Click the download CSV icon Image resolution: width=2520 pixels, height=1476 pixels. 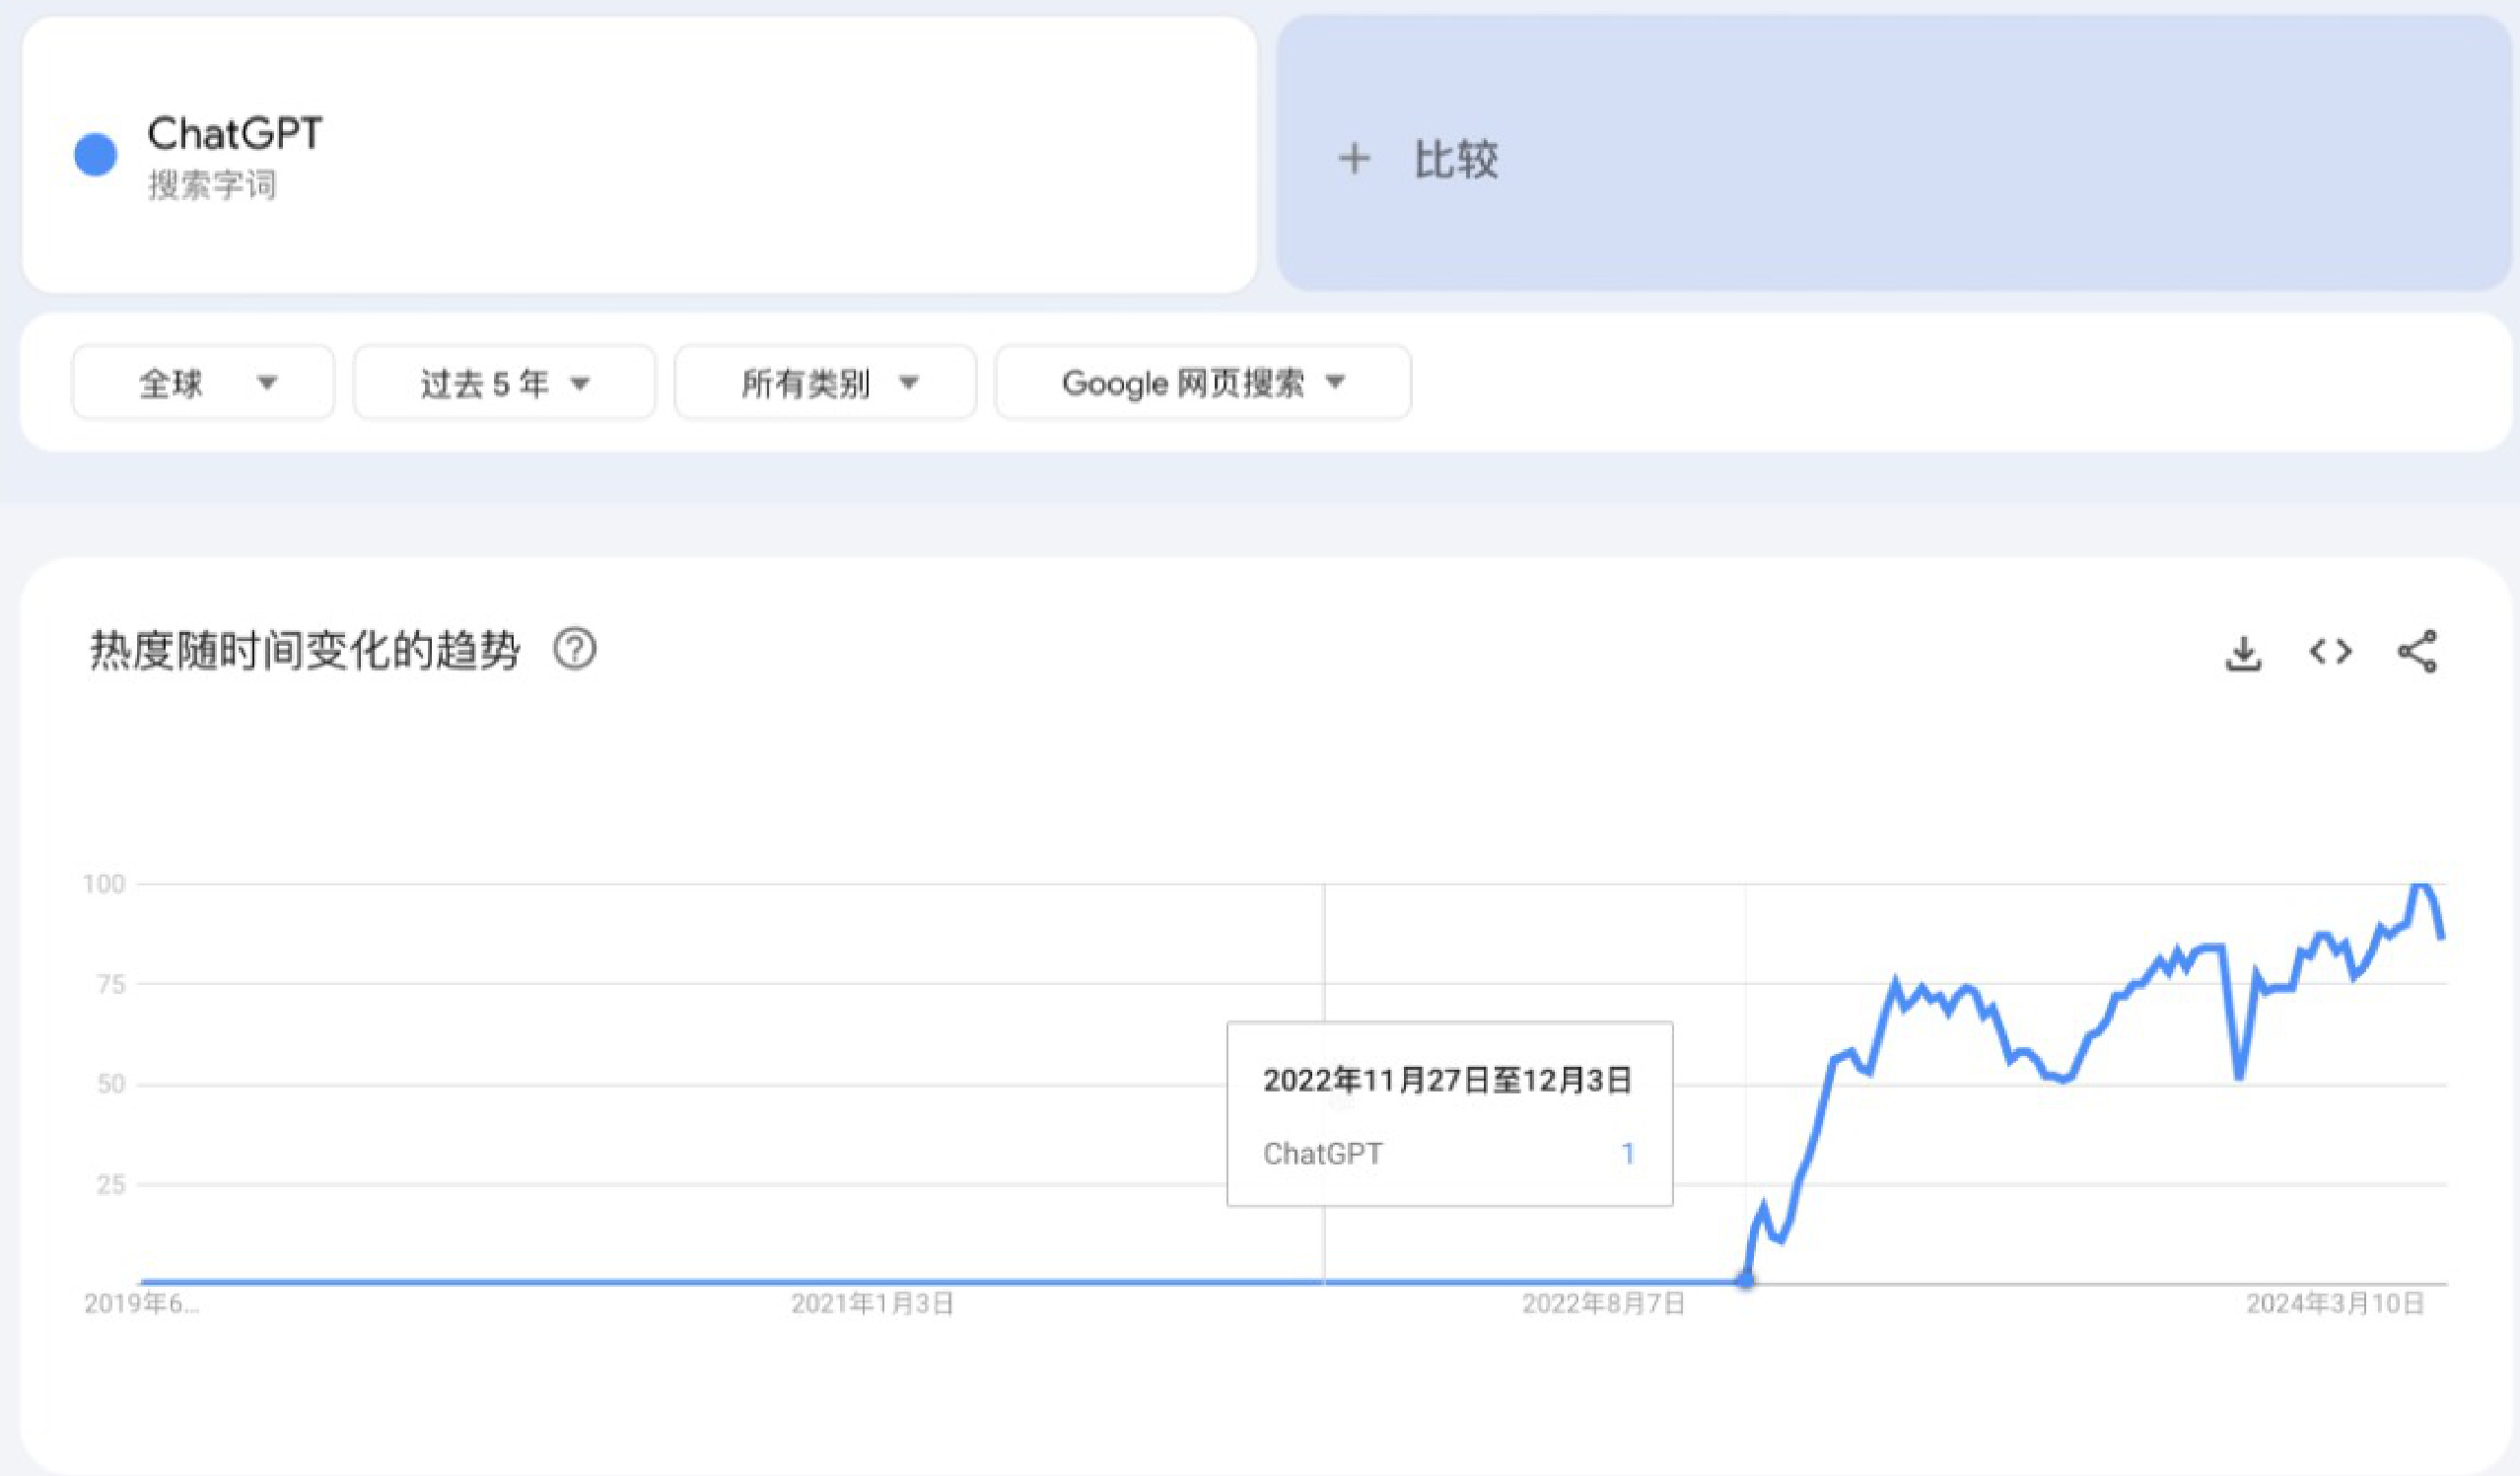(2243, 653)
